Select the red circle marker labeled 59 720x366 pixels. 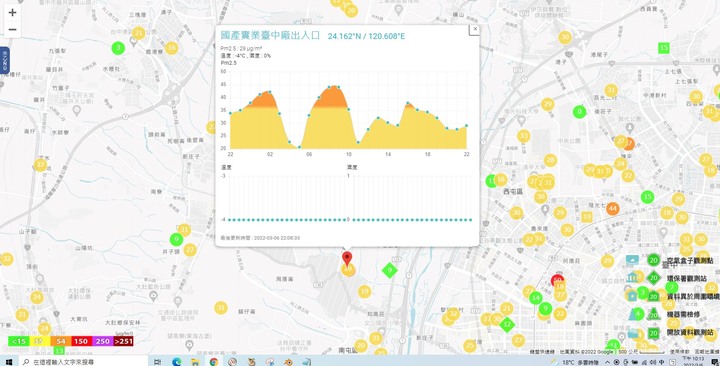(x=557, y=280)
